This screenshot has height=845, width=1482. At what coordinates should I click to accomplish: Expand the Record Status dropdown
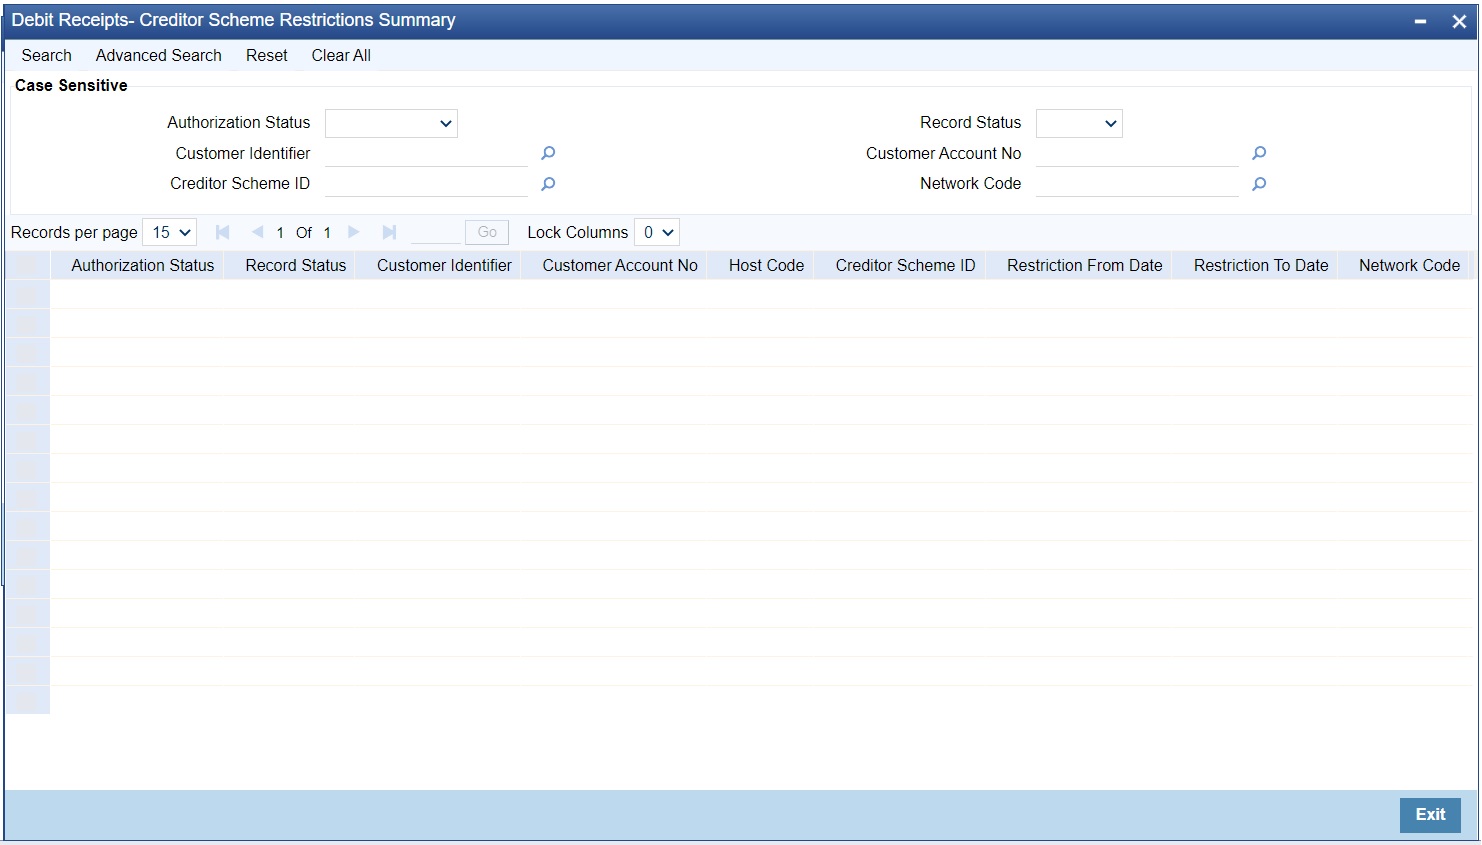coord(1079,123)
